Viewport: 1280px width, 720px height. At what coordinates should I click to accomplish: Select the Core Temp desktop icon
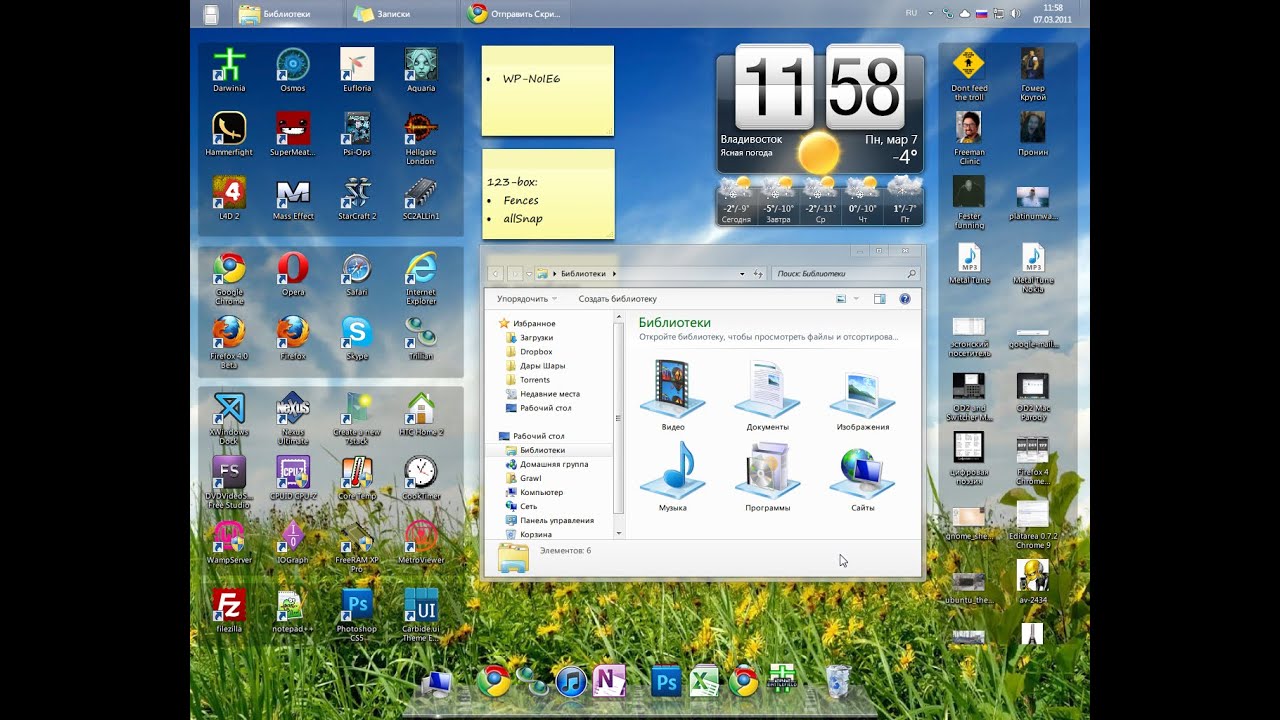tap(357, 478)
